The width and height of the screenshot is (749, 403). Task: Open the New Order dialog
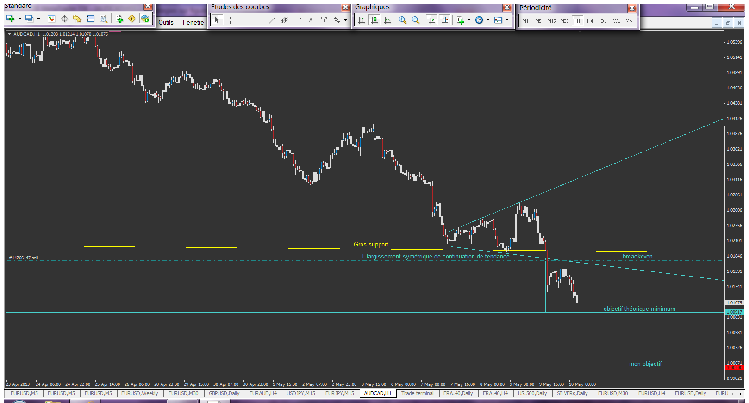tap(119, 19)
